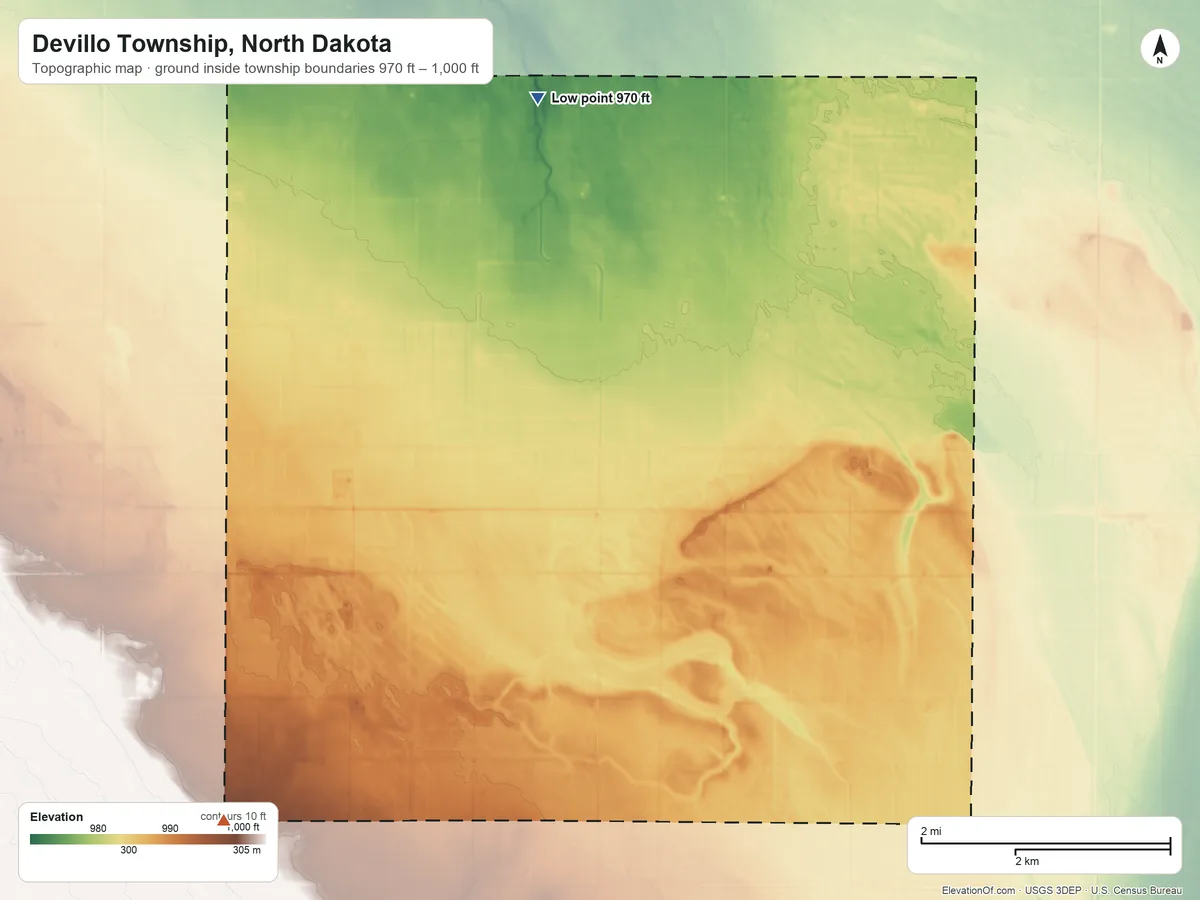Select the 'Devillo Township, North Dakota' title

212,44
